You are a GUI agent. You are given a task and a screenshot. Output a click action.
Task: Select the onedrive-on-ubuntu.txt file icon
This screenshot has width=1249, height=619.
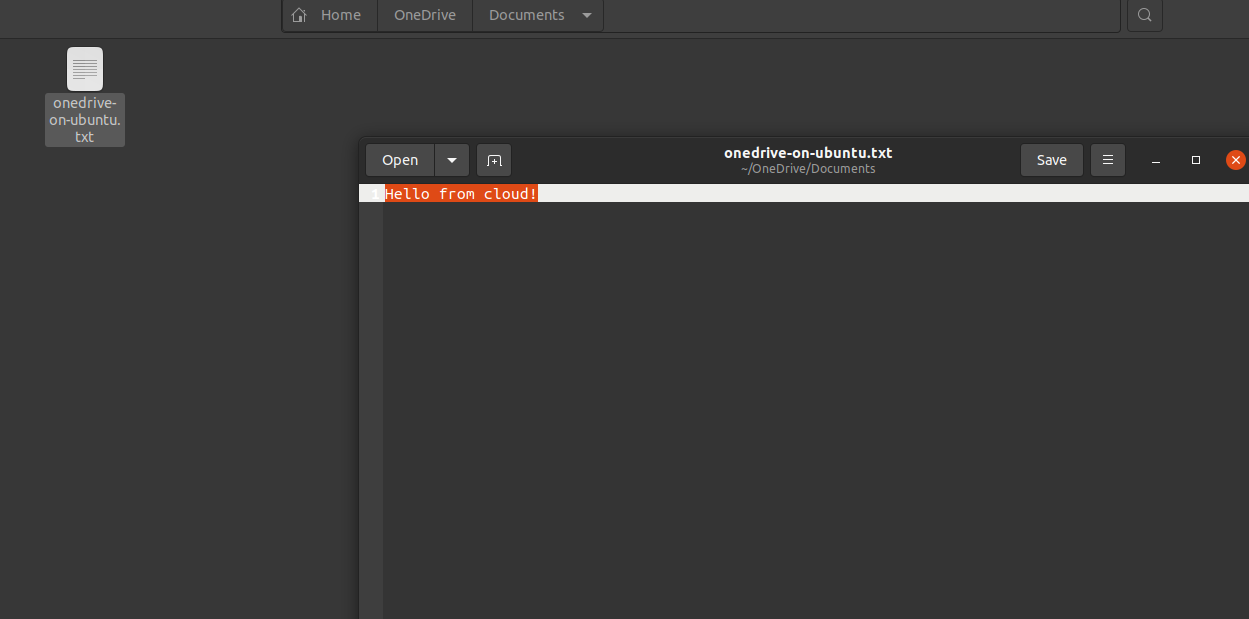(x=85, y=69)
